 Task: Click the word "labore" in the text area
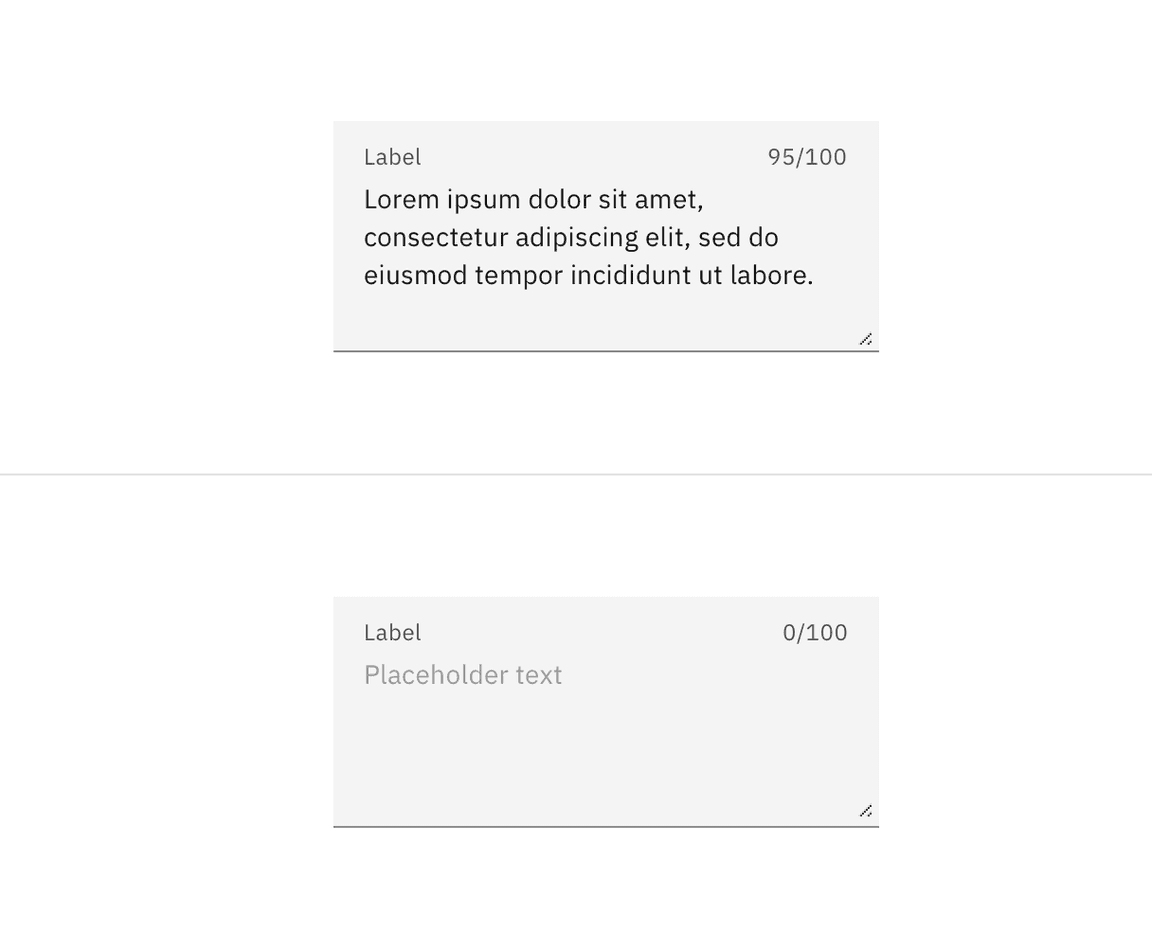click(x=767, y=276)
